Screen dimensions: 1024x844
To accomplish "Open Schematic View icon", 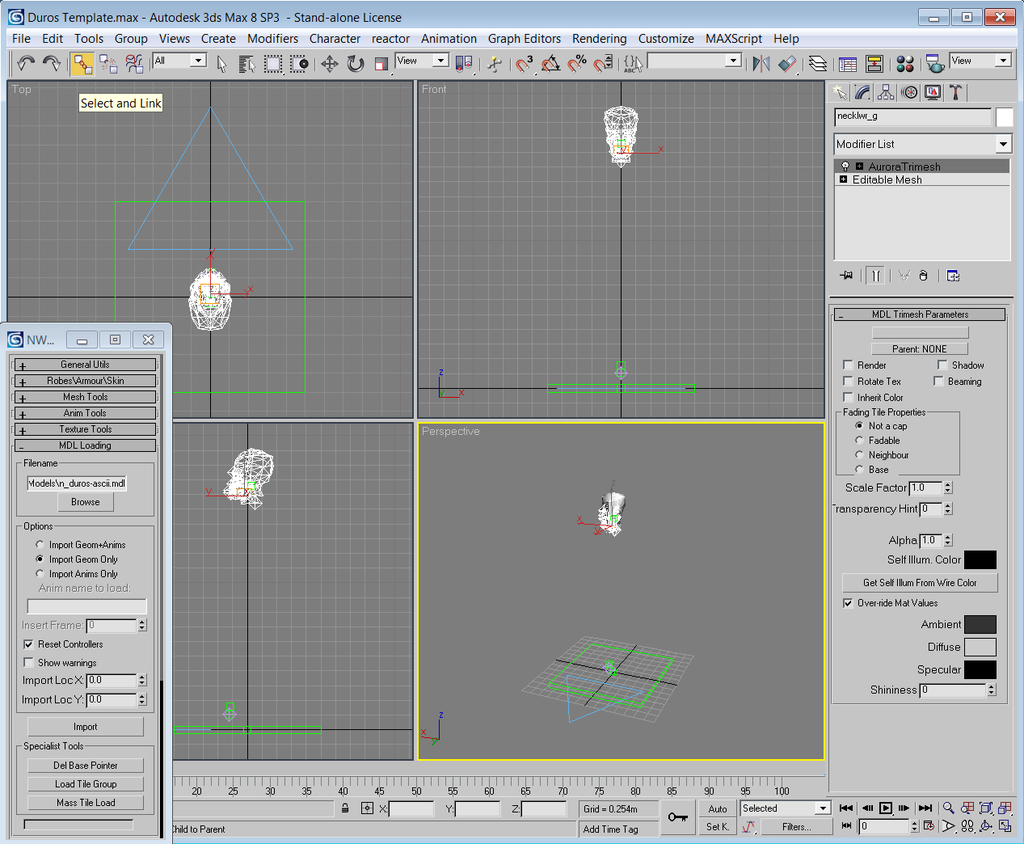I will (x=874, y=63).
